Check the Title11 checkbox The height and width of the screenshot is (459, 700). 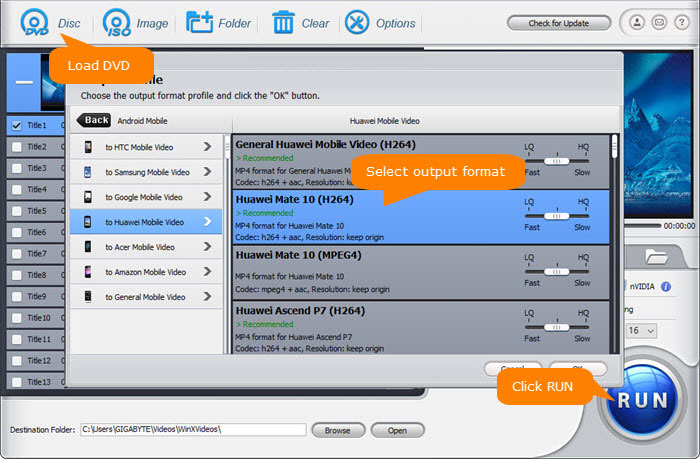pyautogui.click(x=17, y=340)
